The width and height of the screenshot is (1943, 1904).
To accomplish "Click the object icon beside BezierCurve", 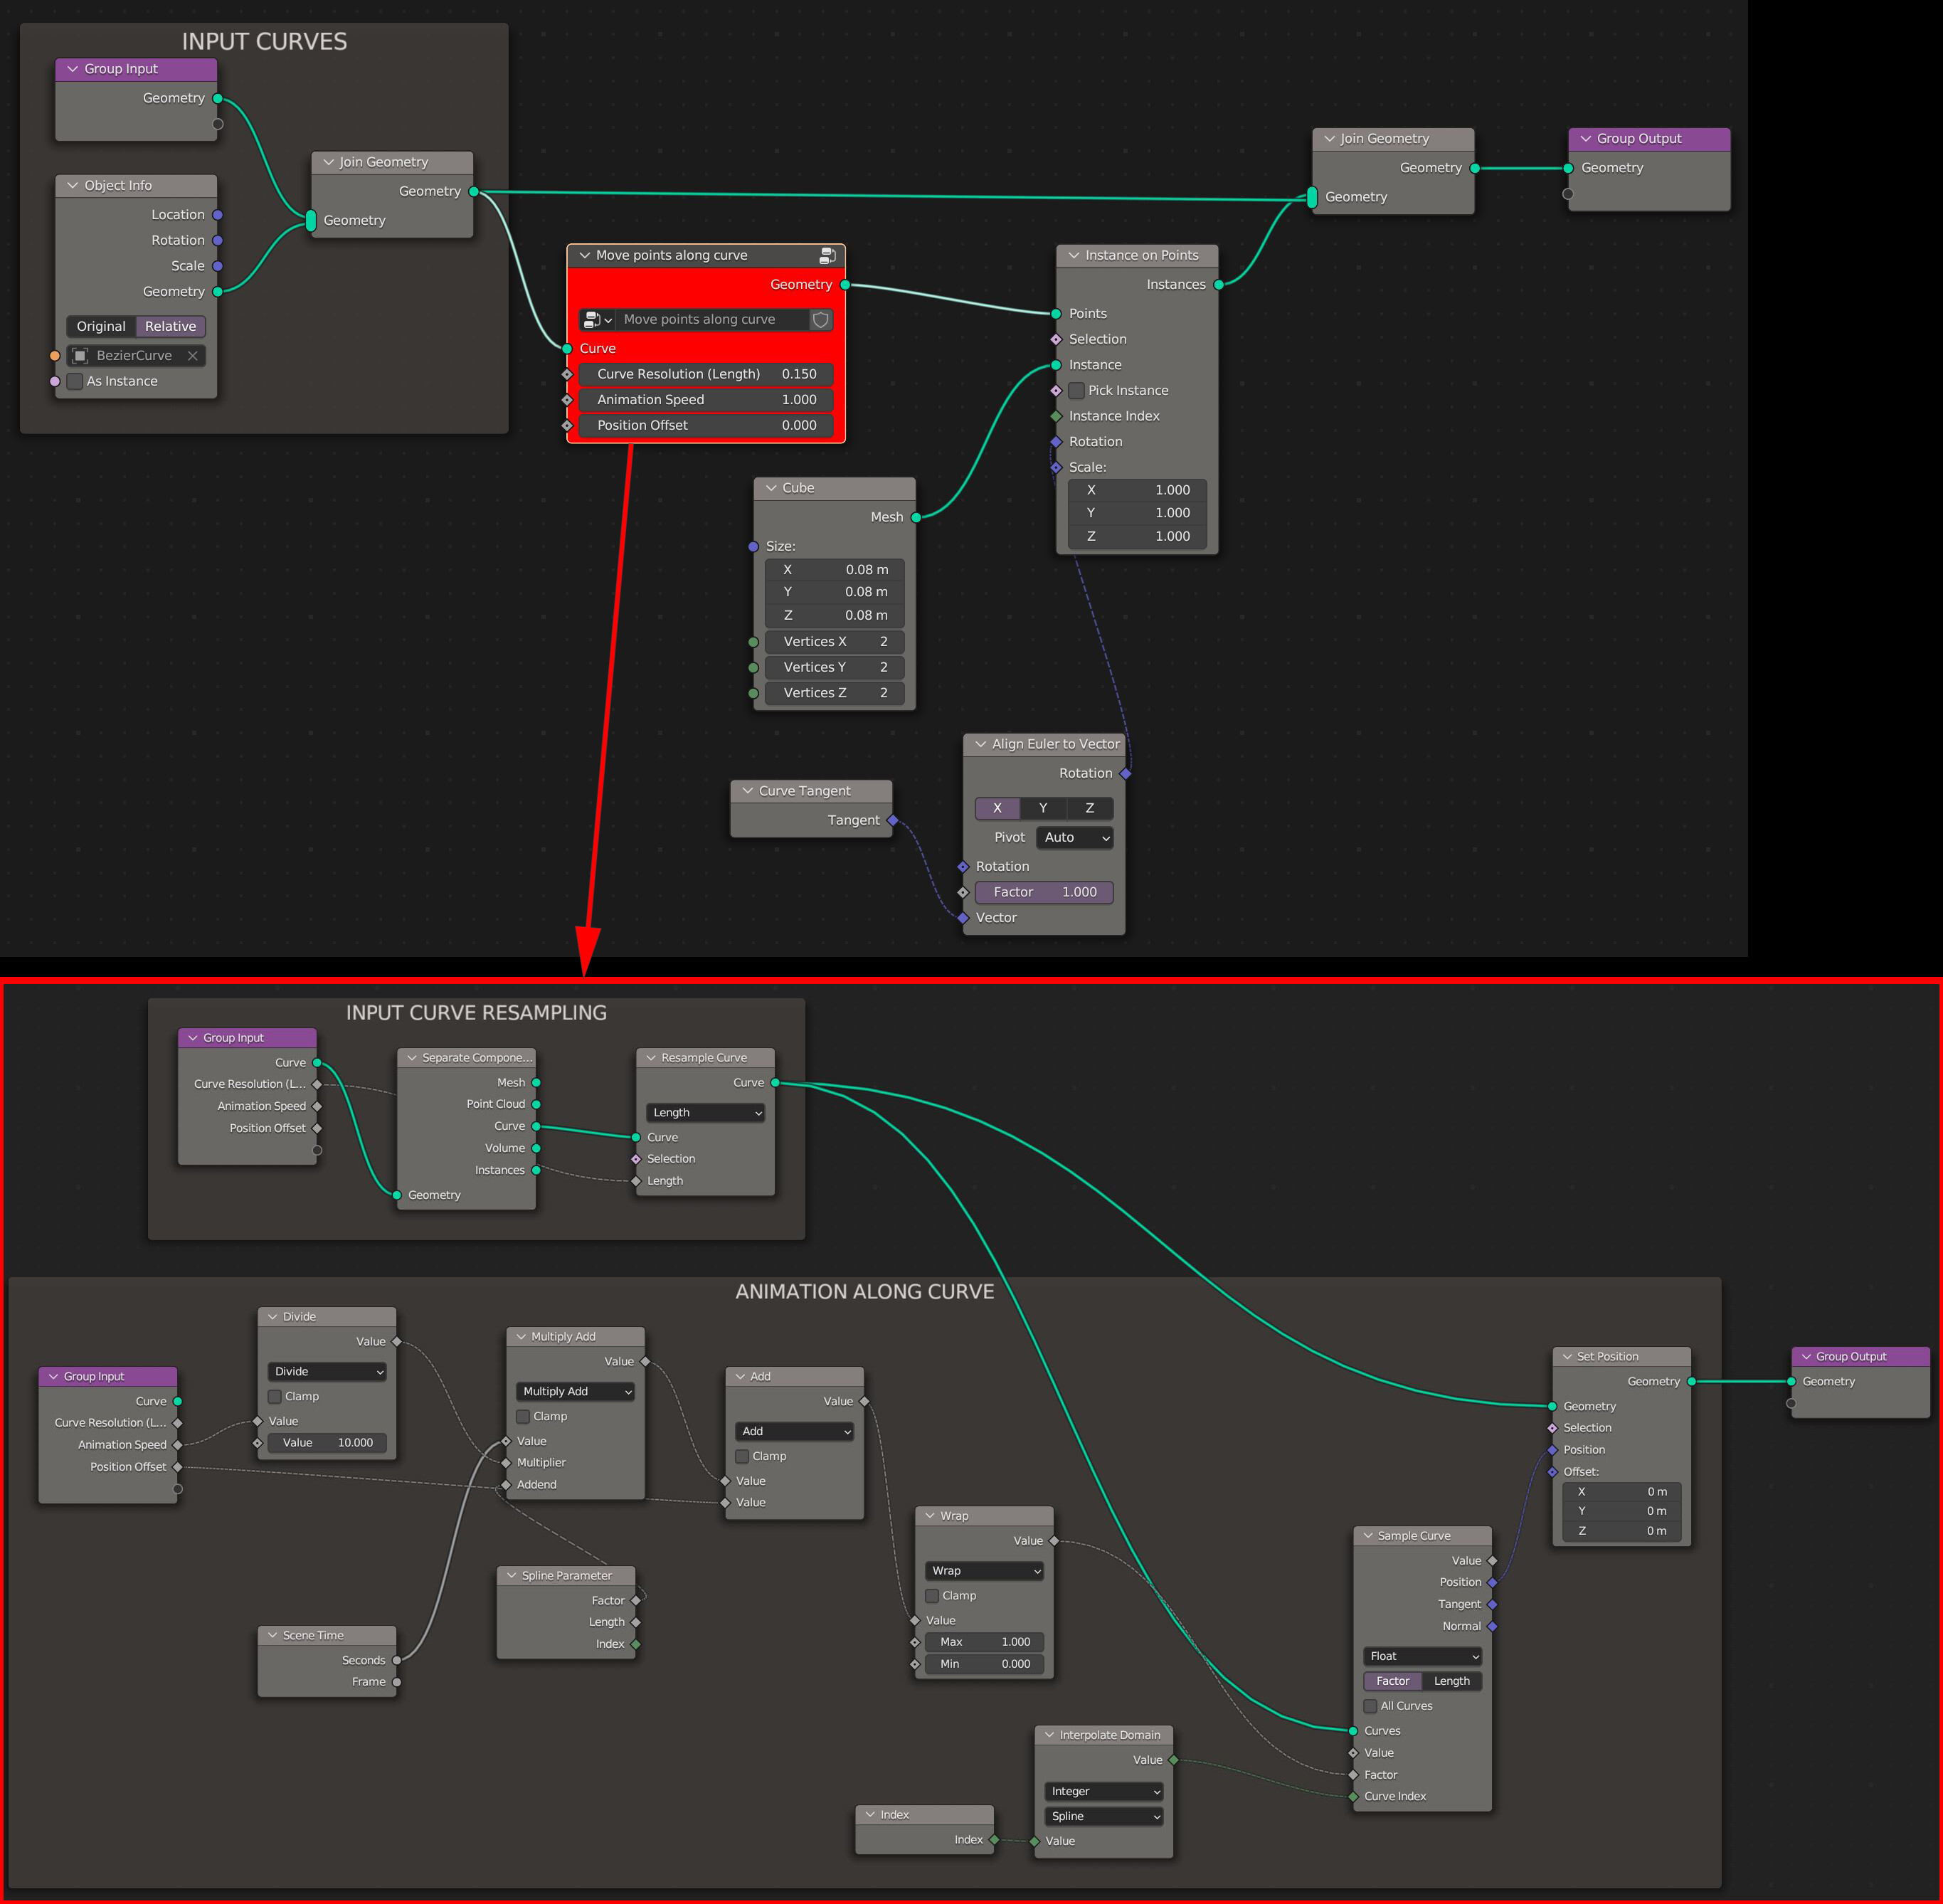I will coord(81,356).
